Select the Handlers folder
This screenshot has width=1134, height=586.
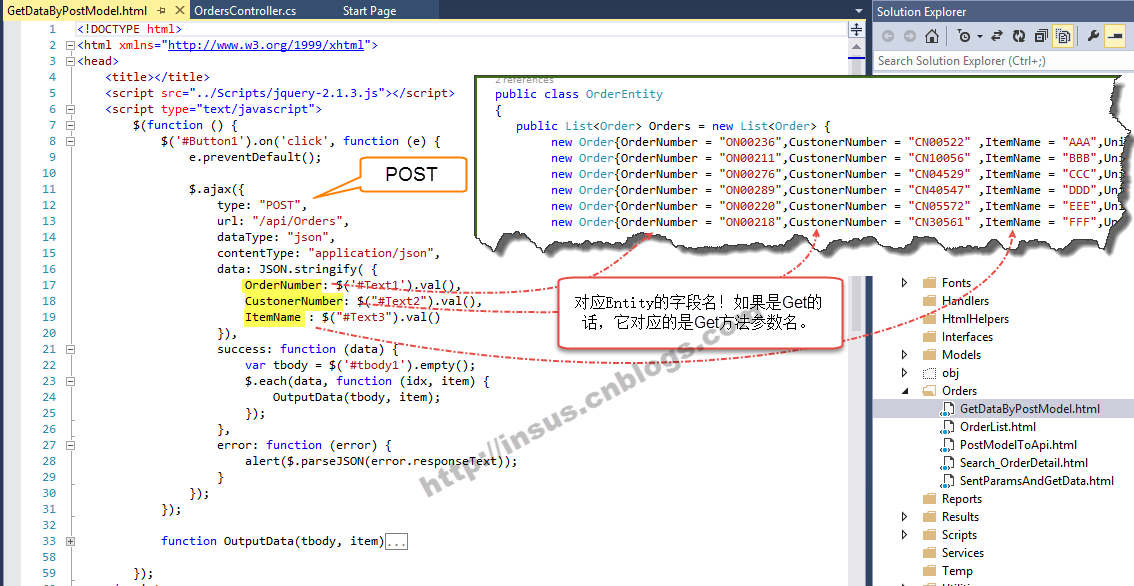click(x=965, y=301)
